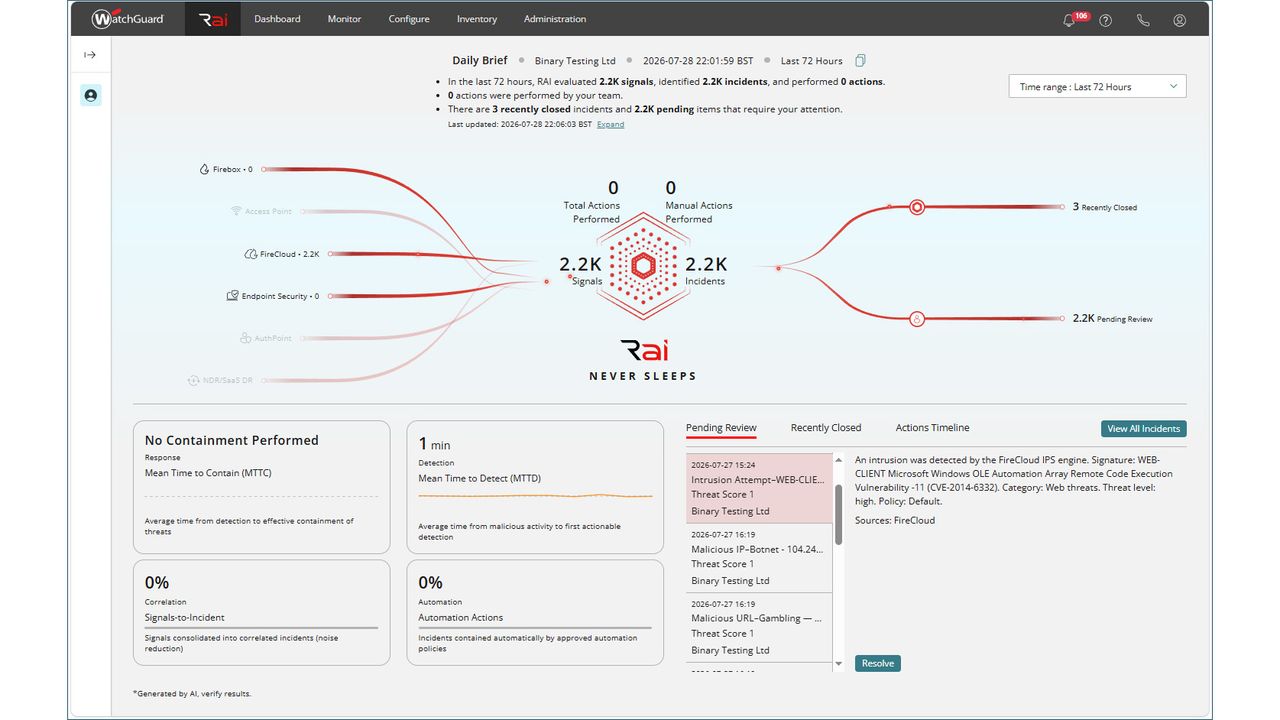This screenshot has width=1280, height=720.
Task: Click the Firebox • 0 source label
Action: click(233, 170)
